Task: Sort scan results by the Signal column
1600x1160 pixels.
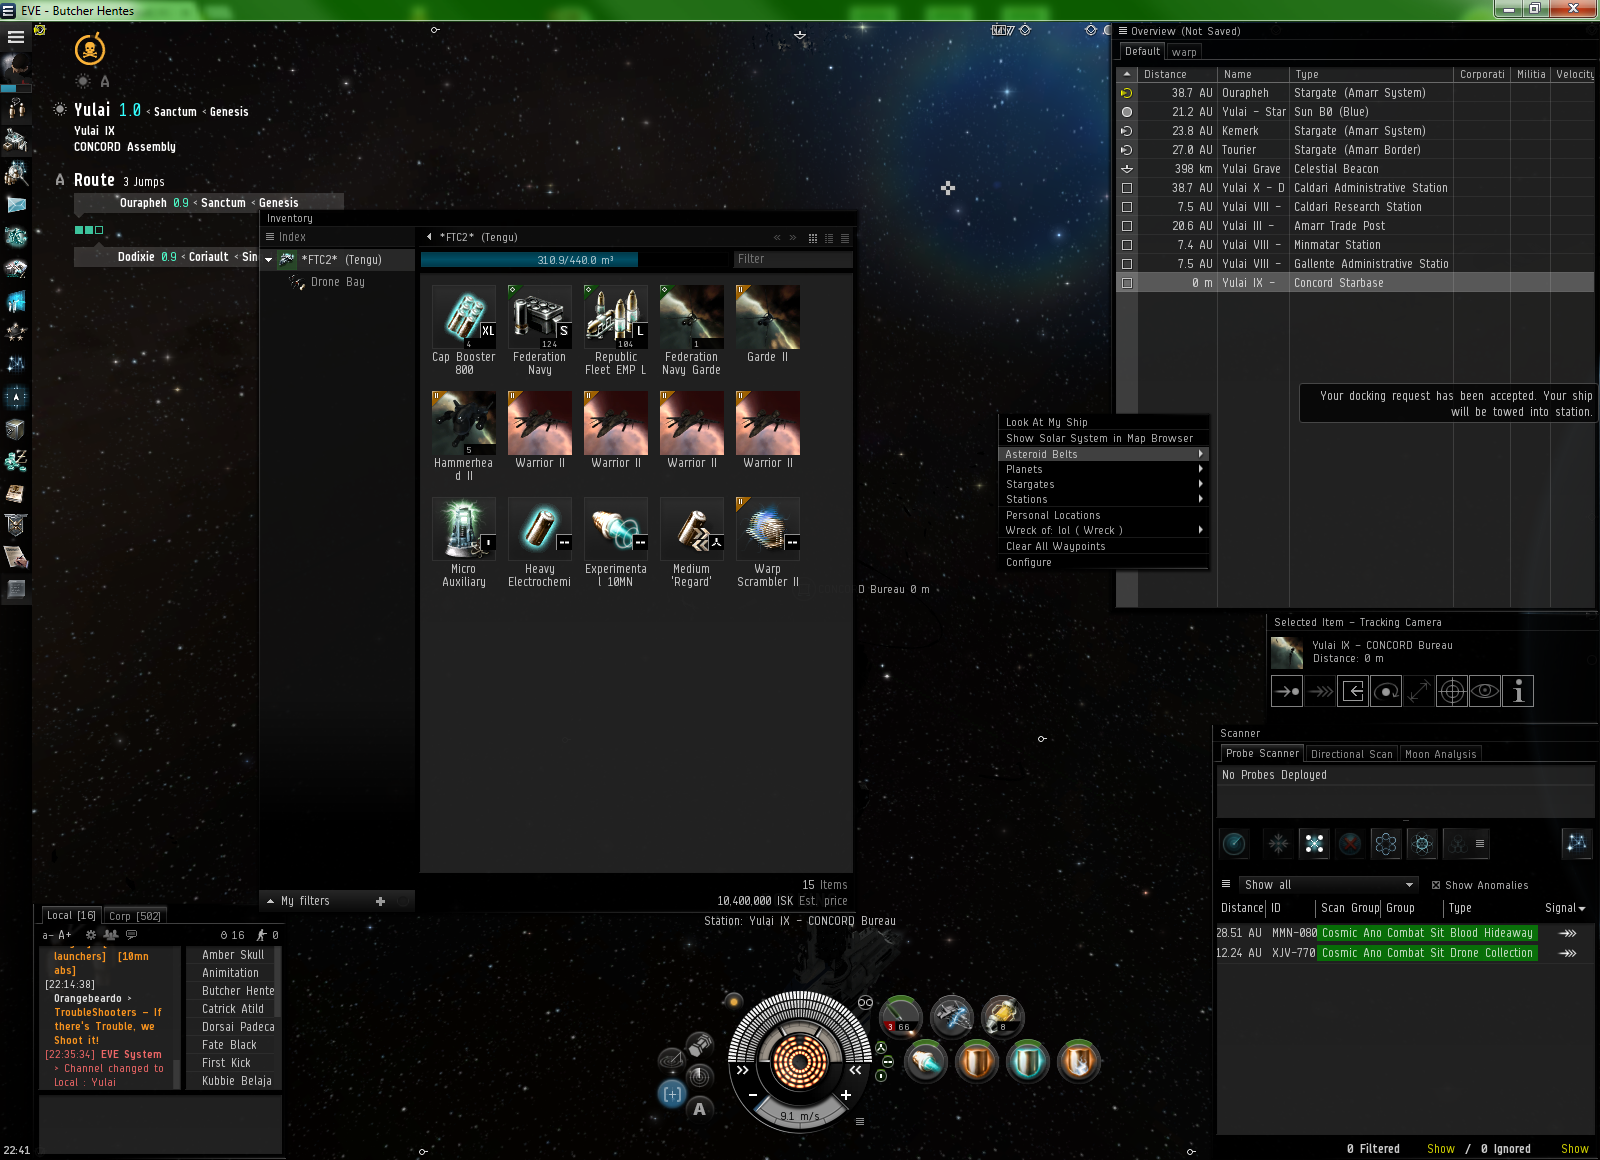Action: [1565, 908]
